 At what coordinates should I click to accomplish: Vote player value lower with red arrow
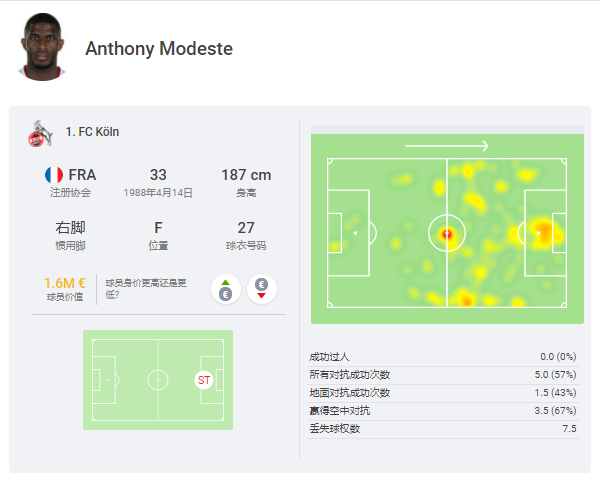262,289
